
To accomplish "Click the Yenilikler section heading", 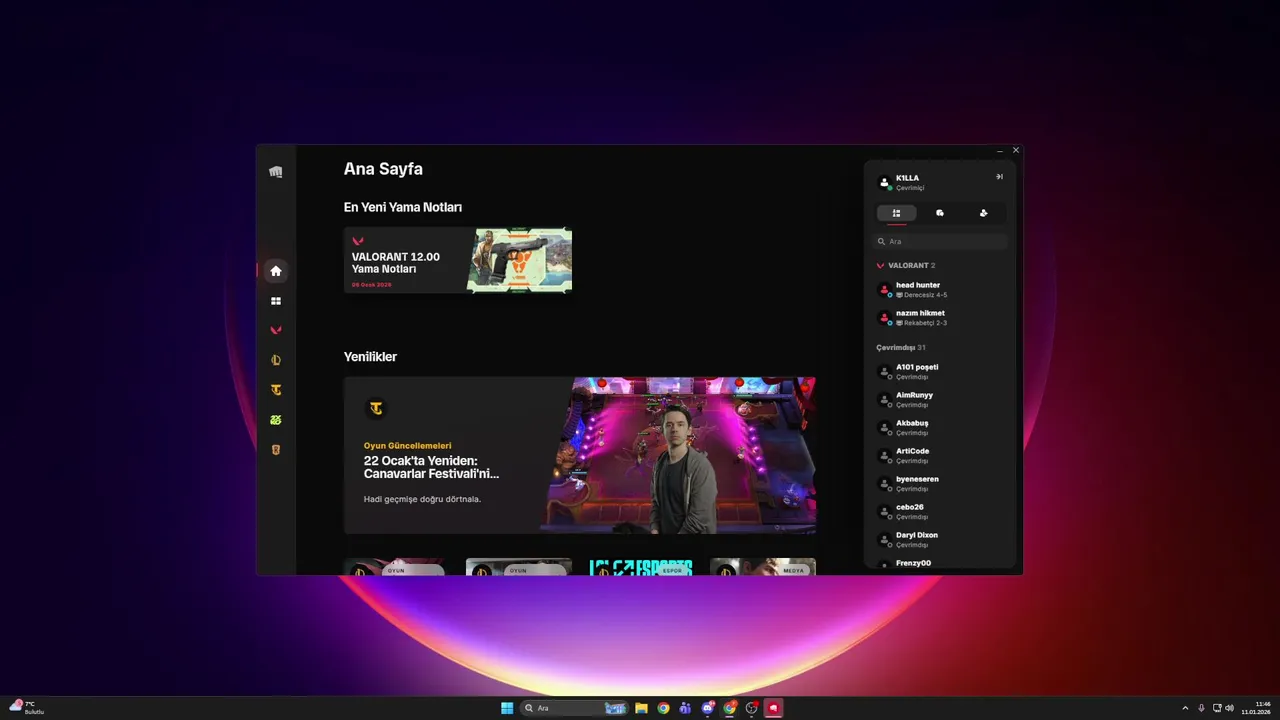I will pos(370,357).
